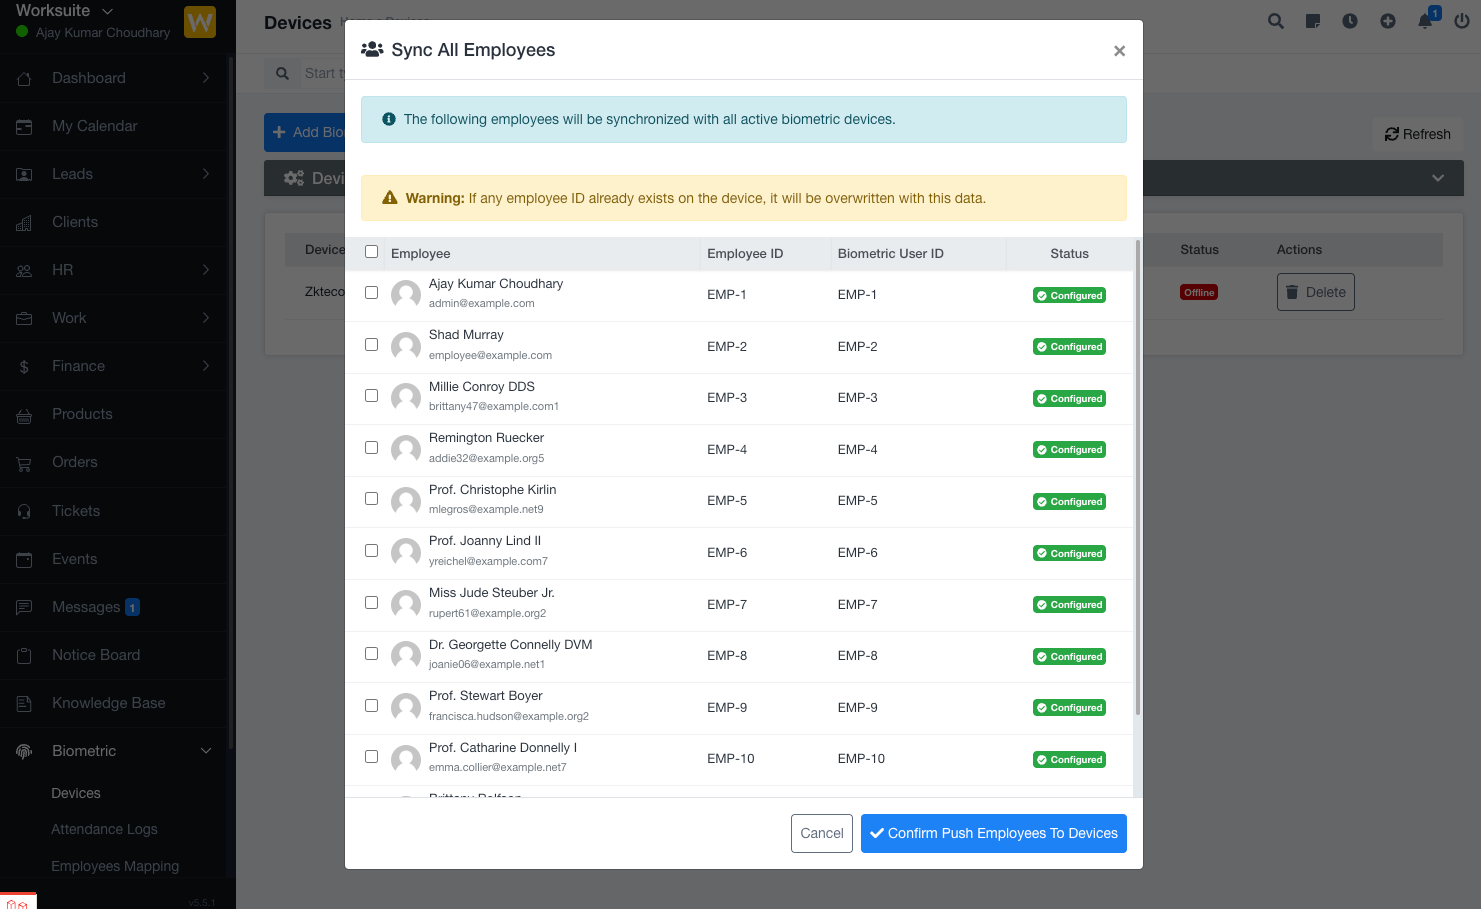Click the employee list vertical scrollbar
Screen dimensions: 1481x909
[x=1137, y=478]
